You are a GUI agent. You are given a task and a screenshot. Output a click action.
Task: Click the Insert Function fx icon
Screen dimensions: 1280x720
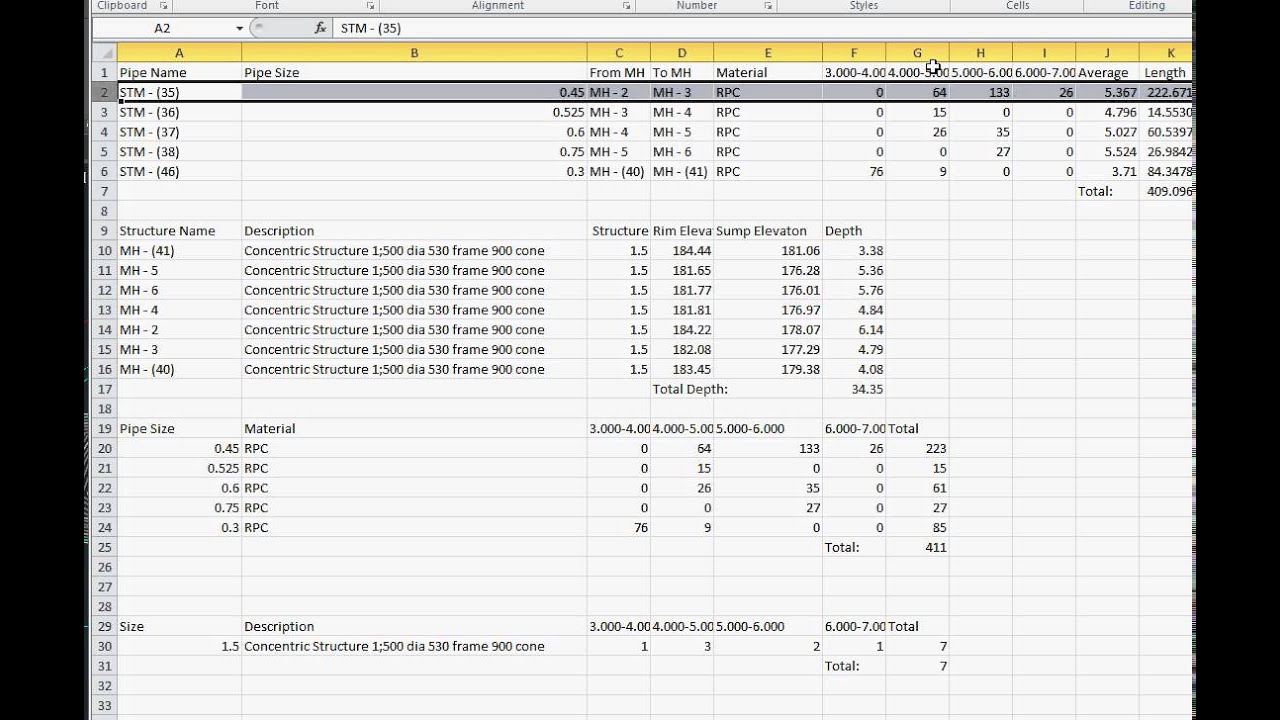tap(320, 28)
